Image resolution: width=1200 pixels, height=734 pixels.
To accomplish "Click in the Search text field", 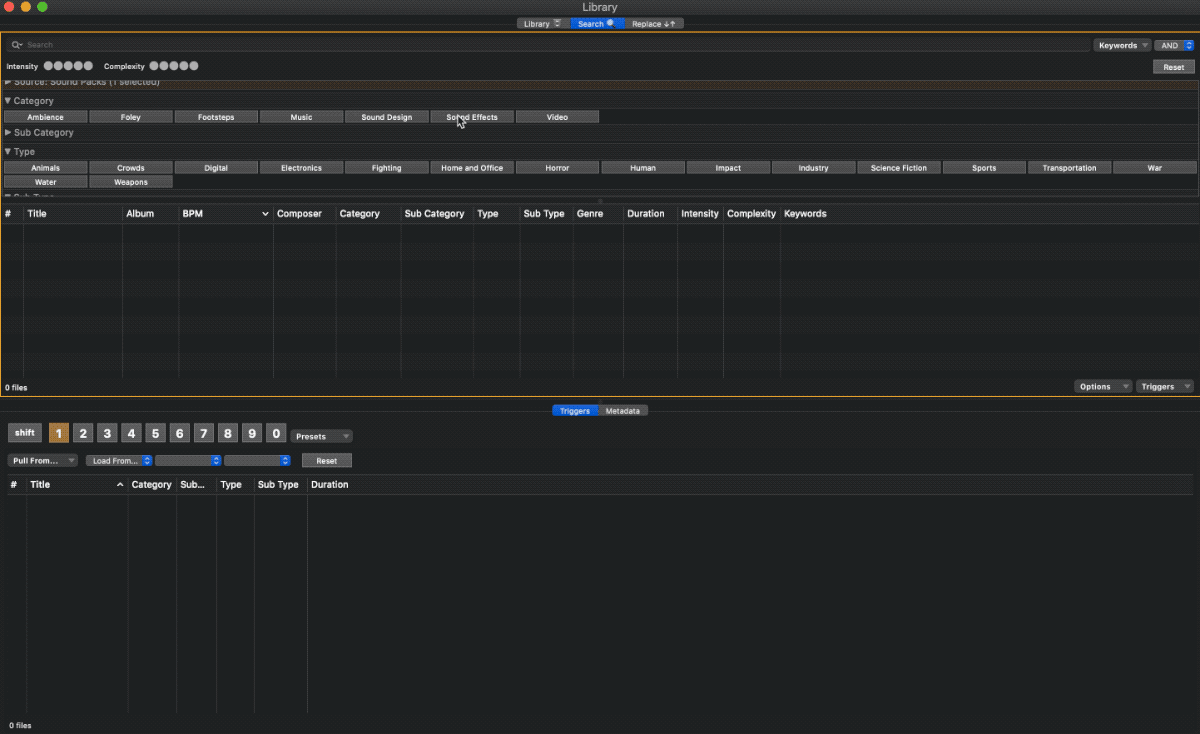I will tap(548, 45).
